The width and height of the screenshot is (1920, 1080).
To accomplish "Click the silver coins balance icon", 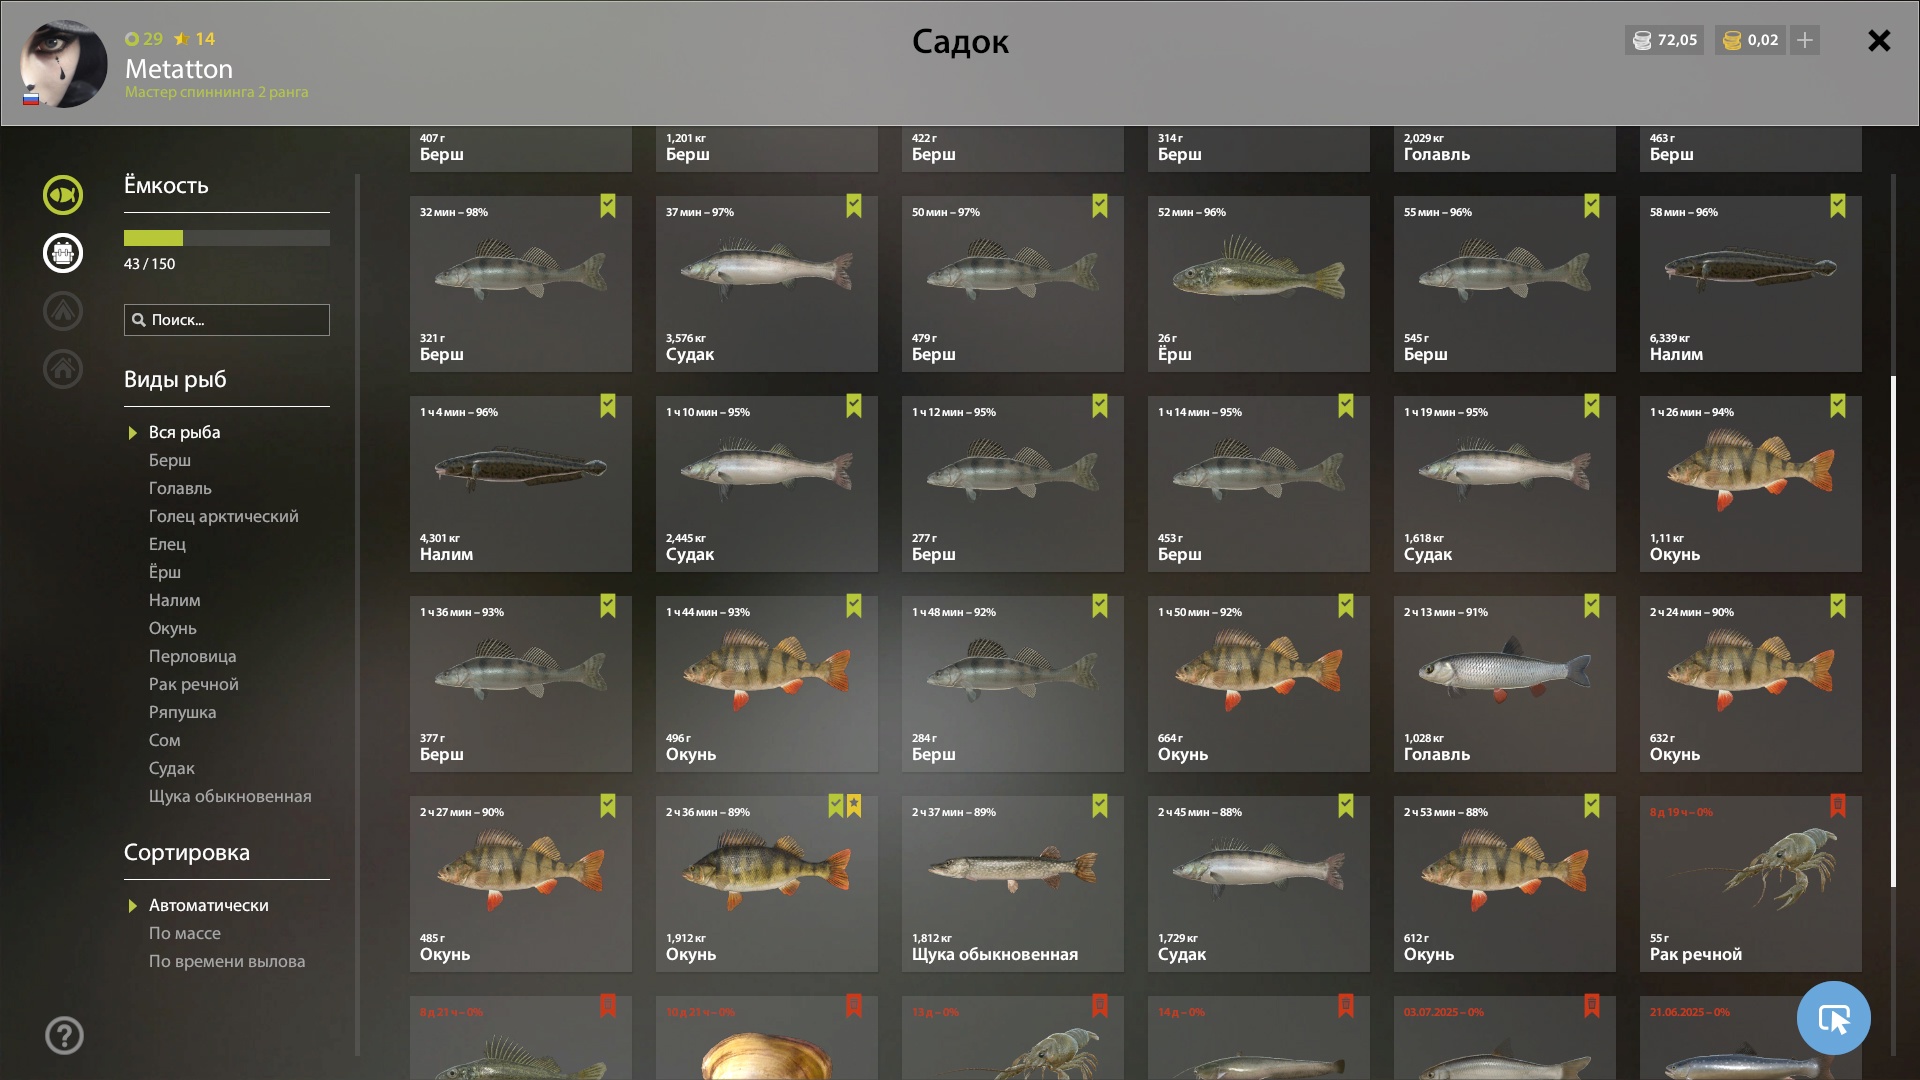I will pyautogui.click(x=1642, y=40).
